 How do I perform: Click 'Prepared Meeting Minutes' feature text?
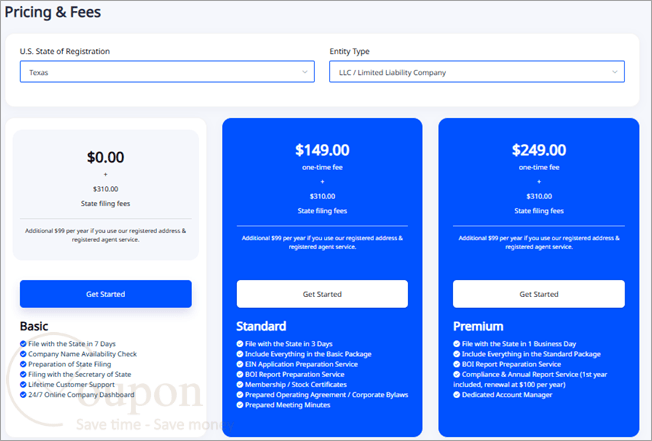tap(287, 405)
